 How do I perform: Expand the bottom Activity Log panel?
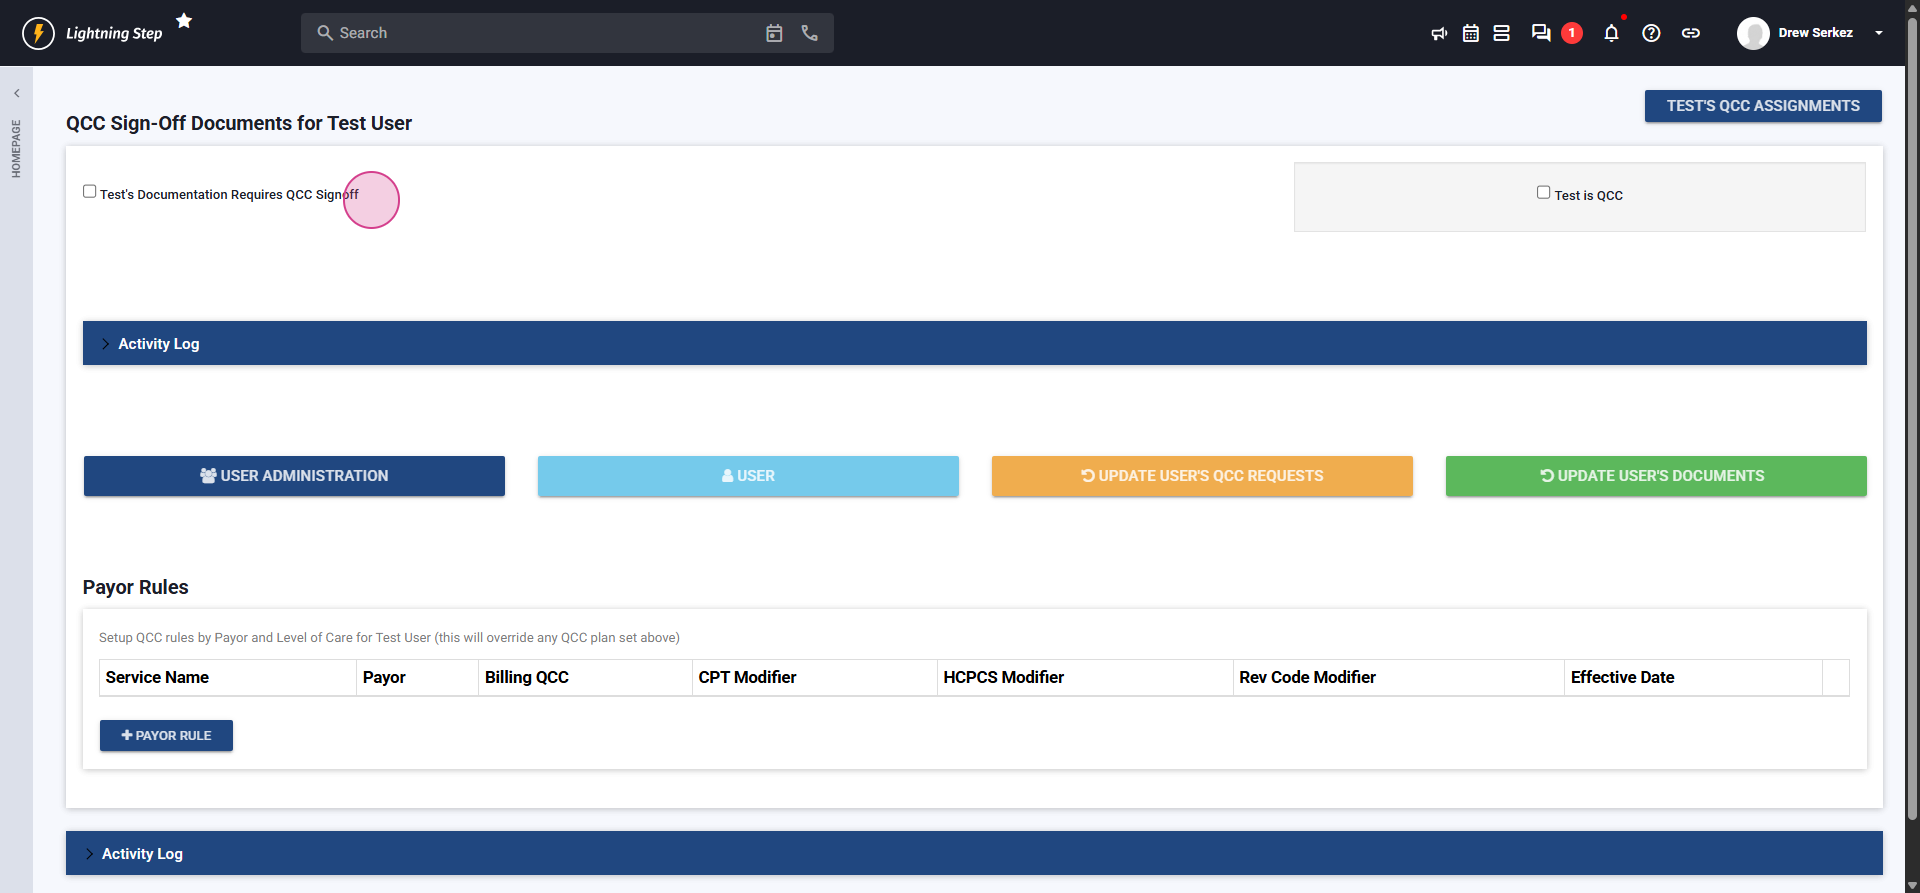pyautogui.click(x=142, y=854)
